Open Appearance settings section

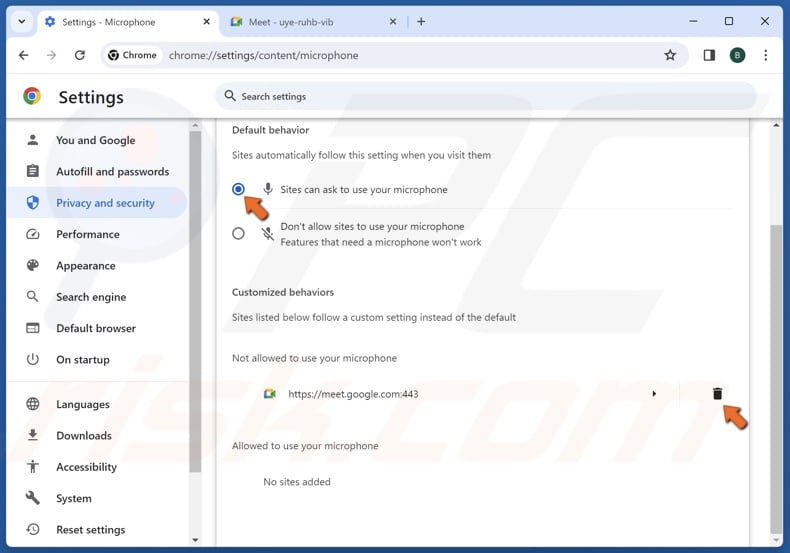pos(97,265)
